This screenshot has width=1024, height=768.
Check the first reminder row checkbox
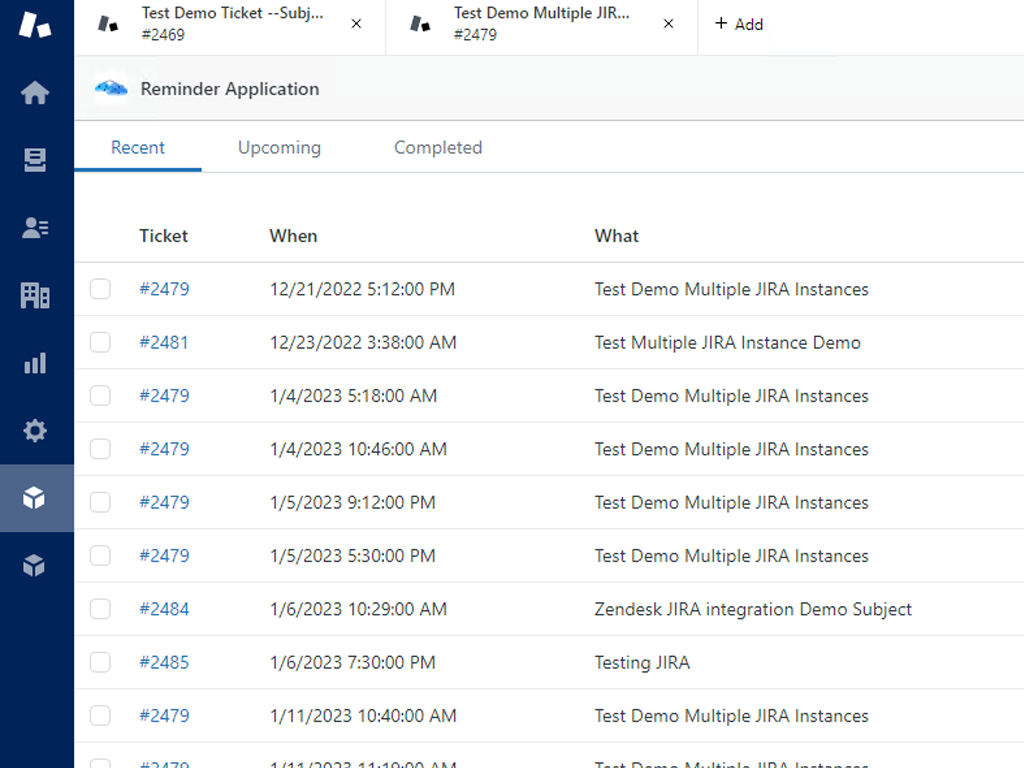[100, 288]
